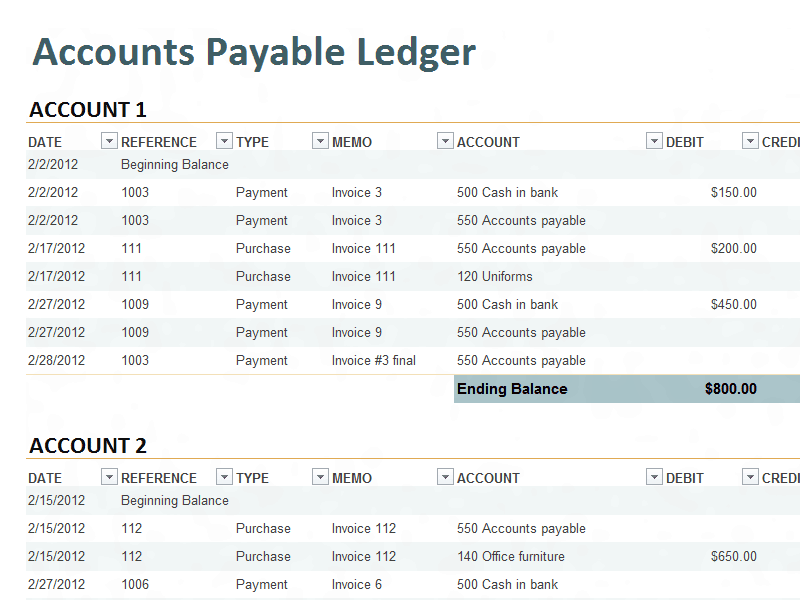Select the 'Invoice #3 final' memo cell
The height and width of the screenshot is (600, 800).
coord(373,360)
